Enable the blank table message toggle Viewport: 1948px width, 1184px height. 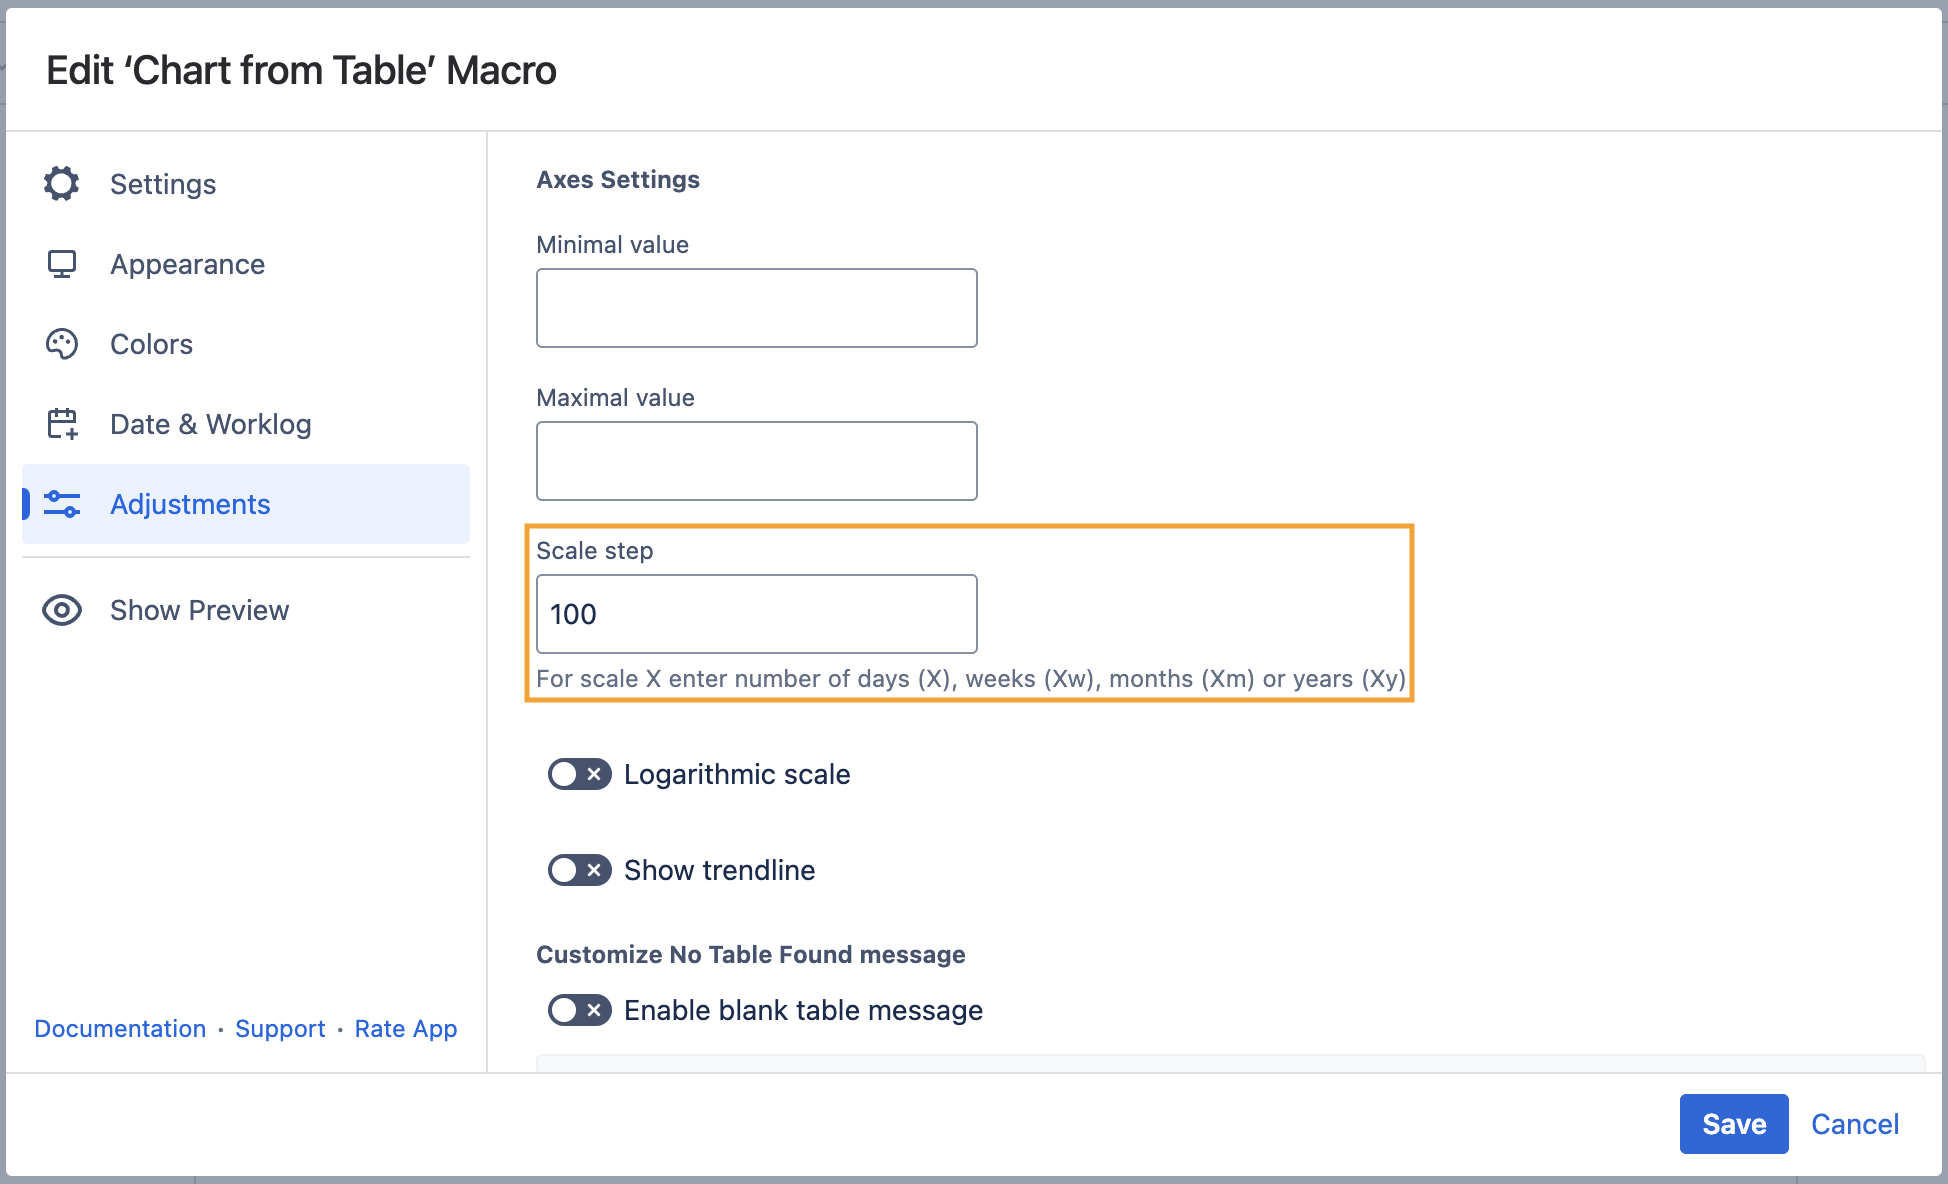click(579, 1010)
